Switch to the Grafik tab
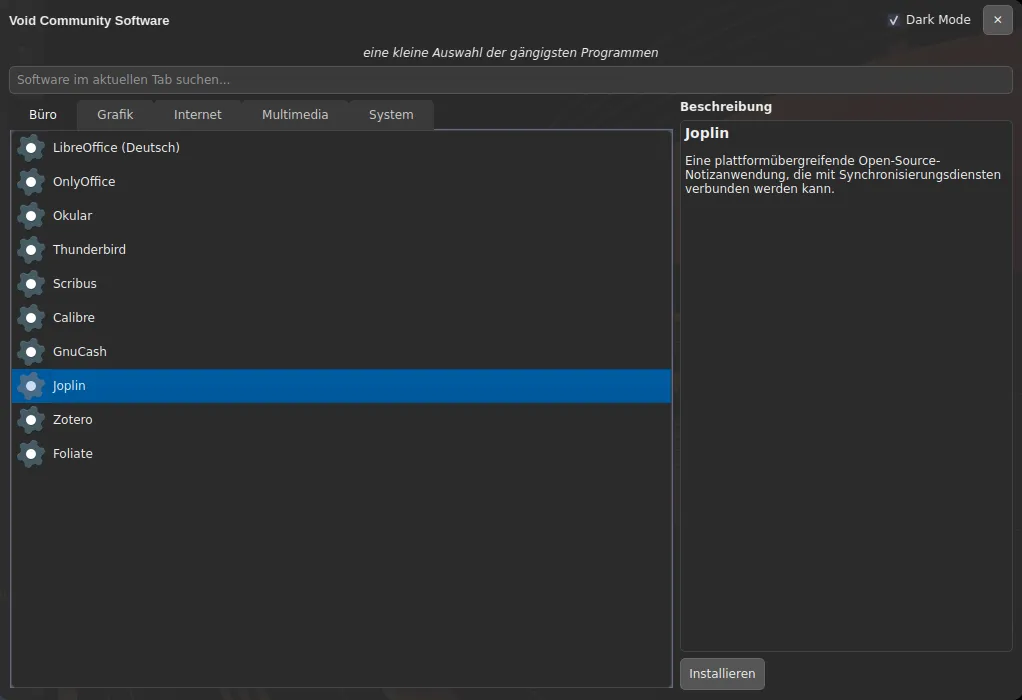The width and height of the screenshot is (1022, 700). click(115, 115)
